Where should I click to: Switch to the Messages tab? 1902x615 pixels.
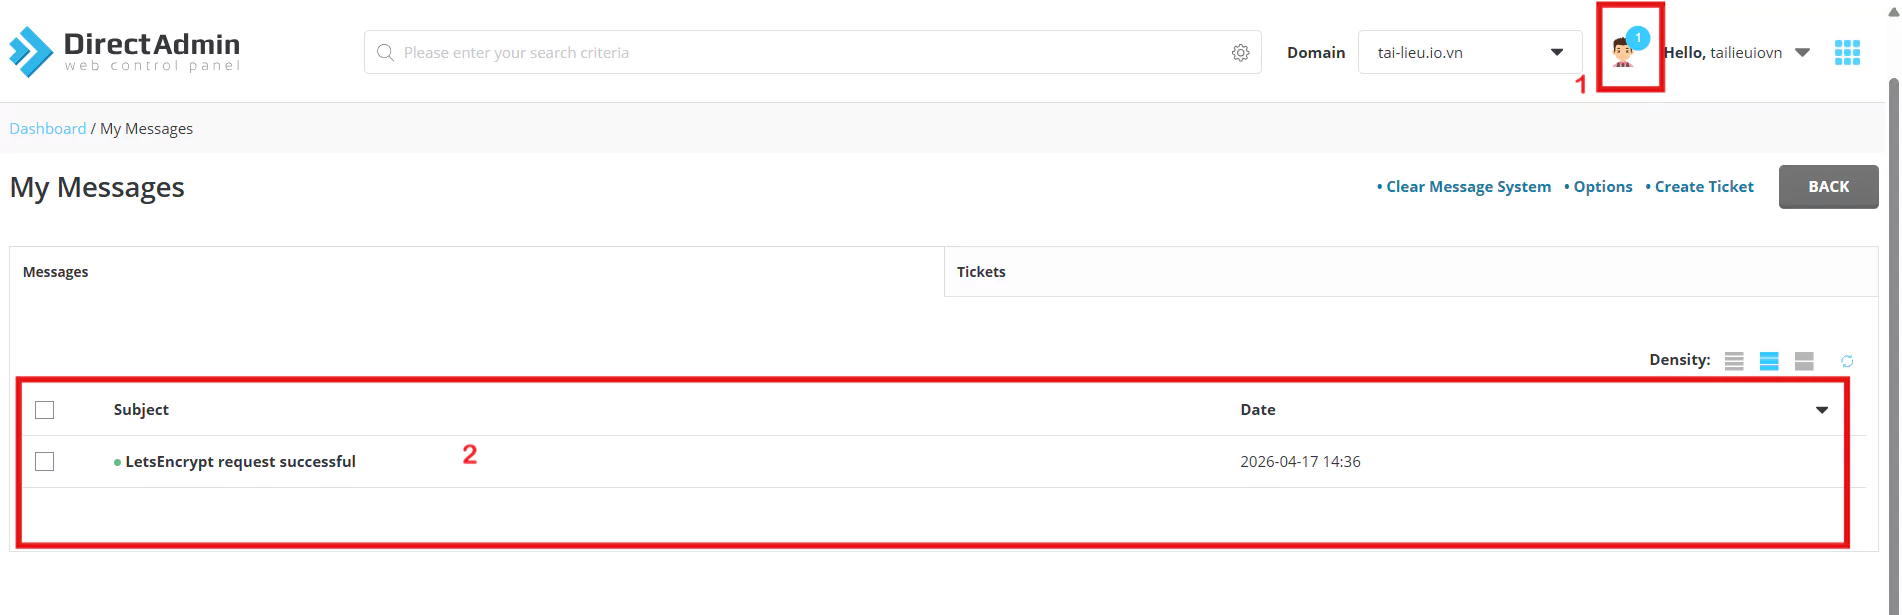pyautogui.click(x=56, y=272)
